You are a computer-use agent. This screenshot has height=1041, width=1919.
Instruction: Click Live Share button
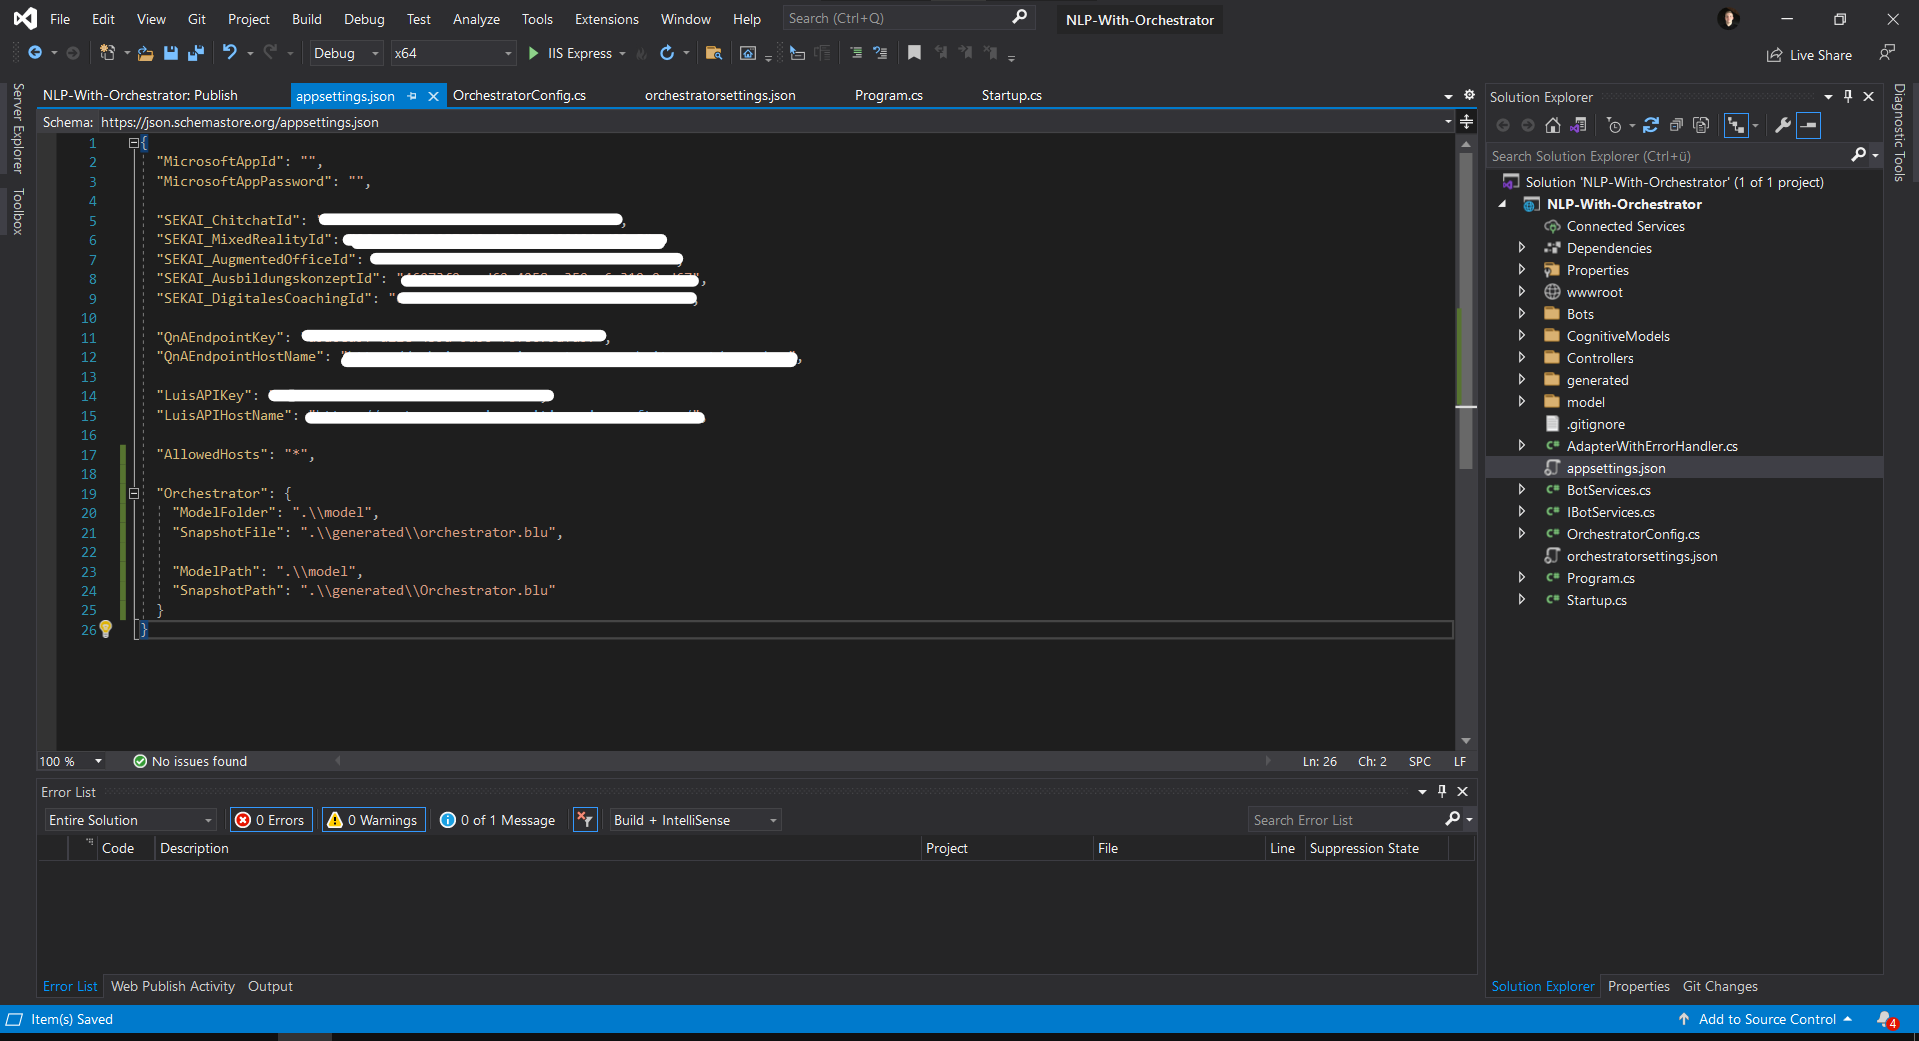[1809, 55]
